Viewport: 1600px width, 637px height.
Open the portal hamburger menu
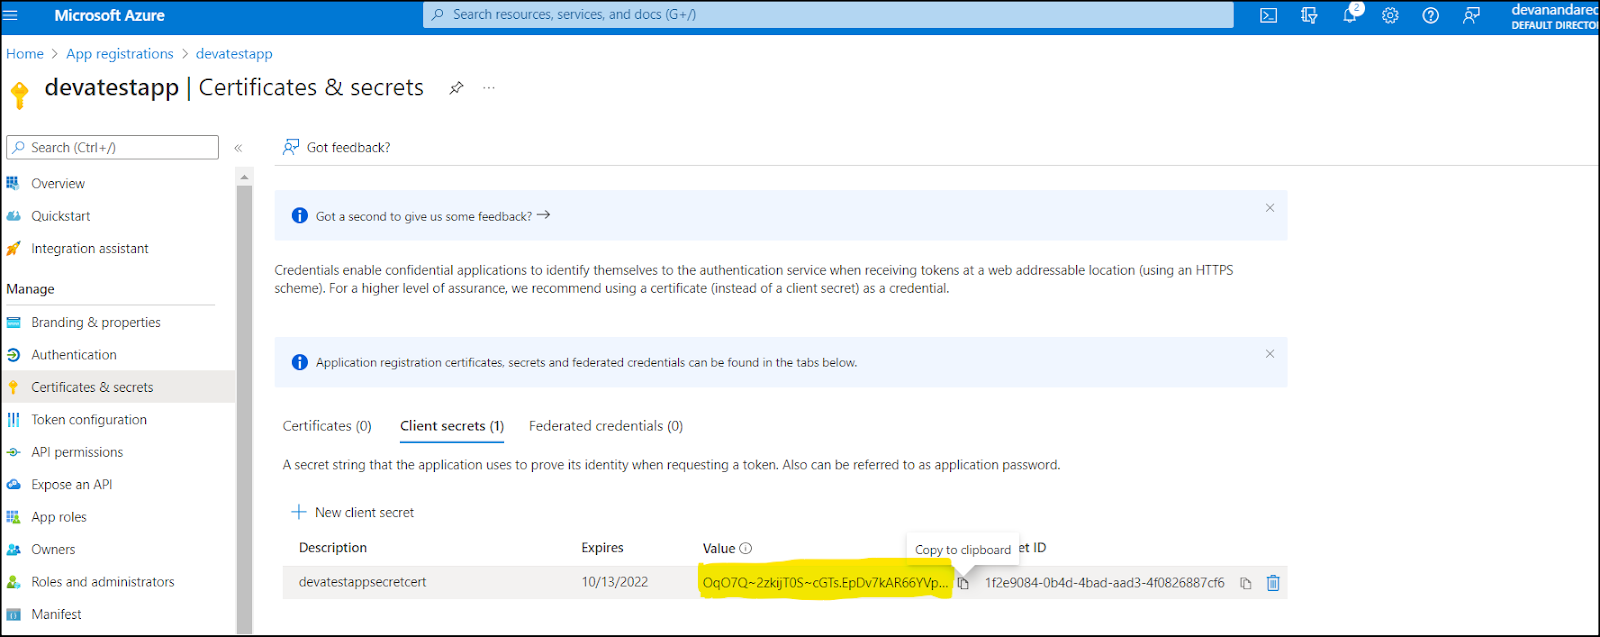tap(11, 16)
